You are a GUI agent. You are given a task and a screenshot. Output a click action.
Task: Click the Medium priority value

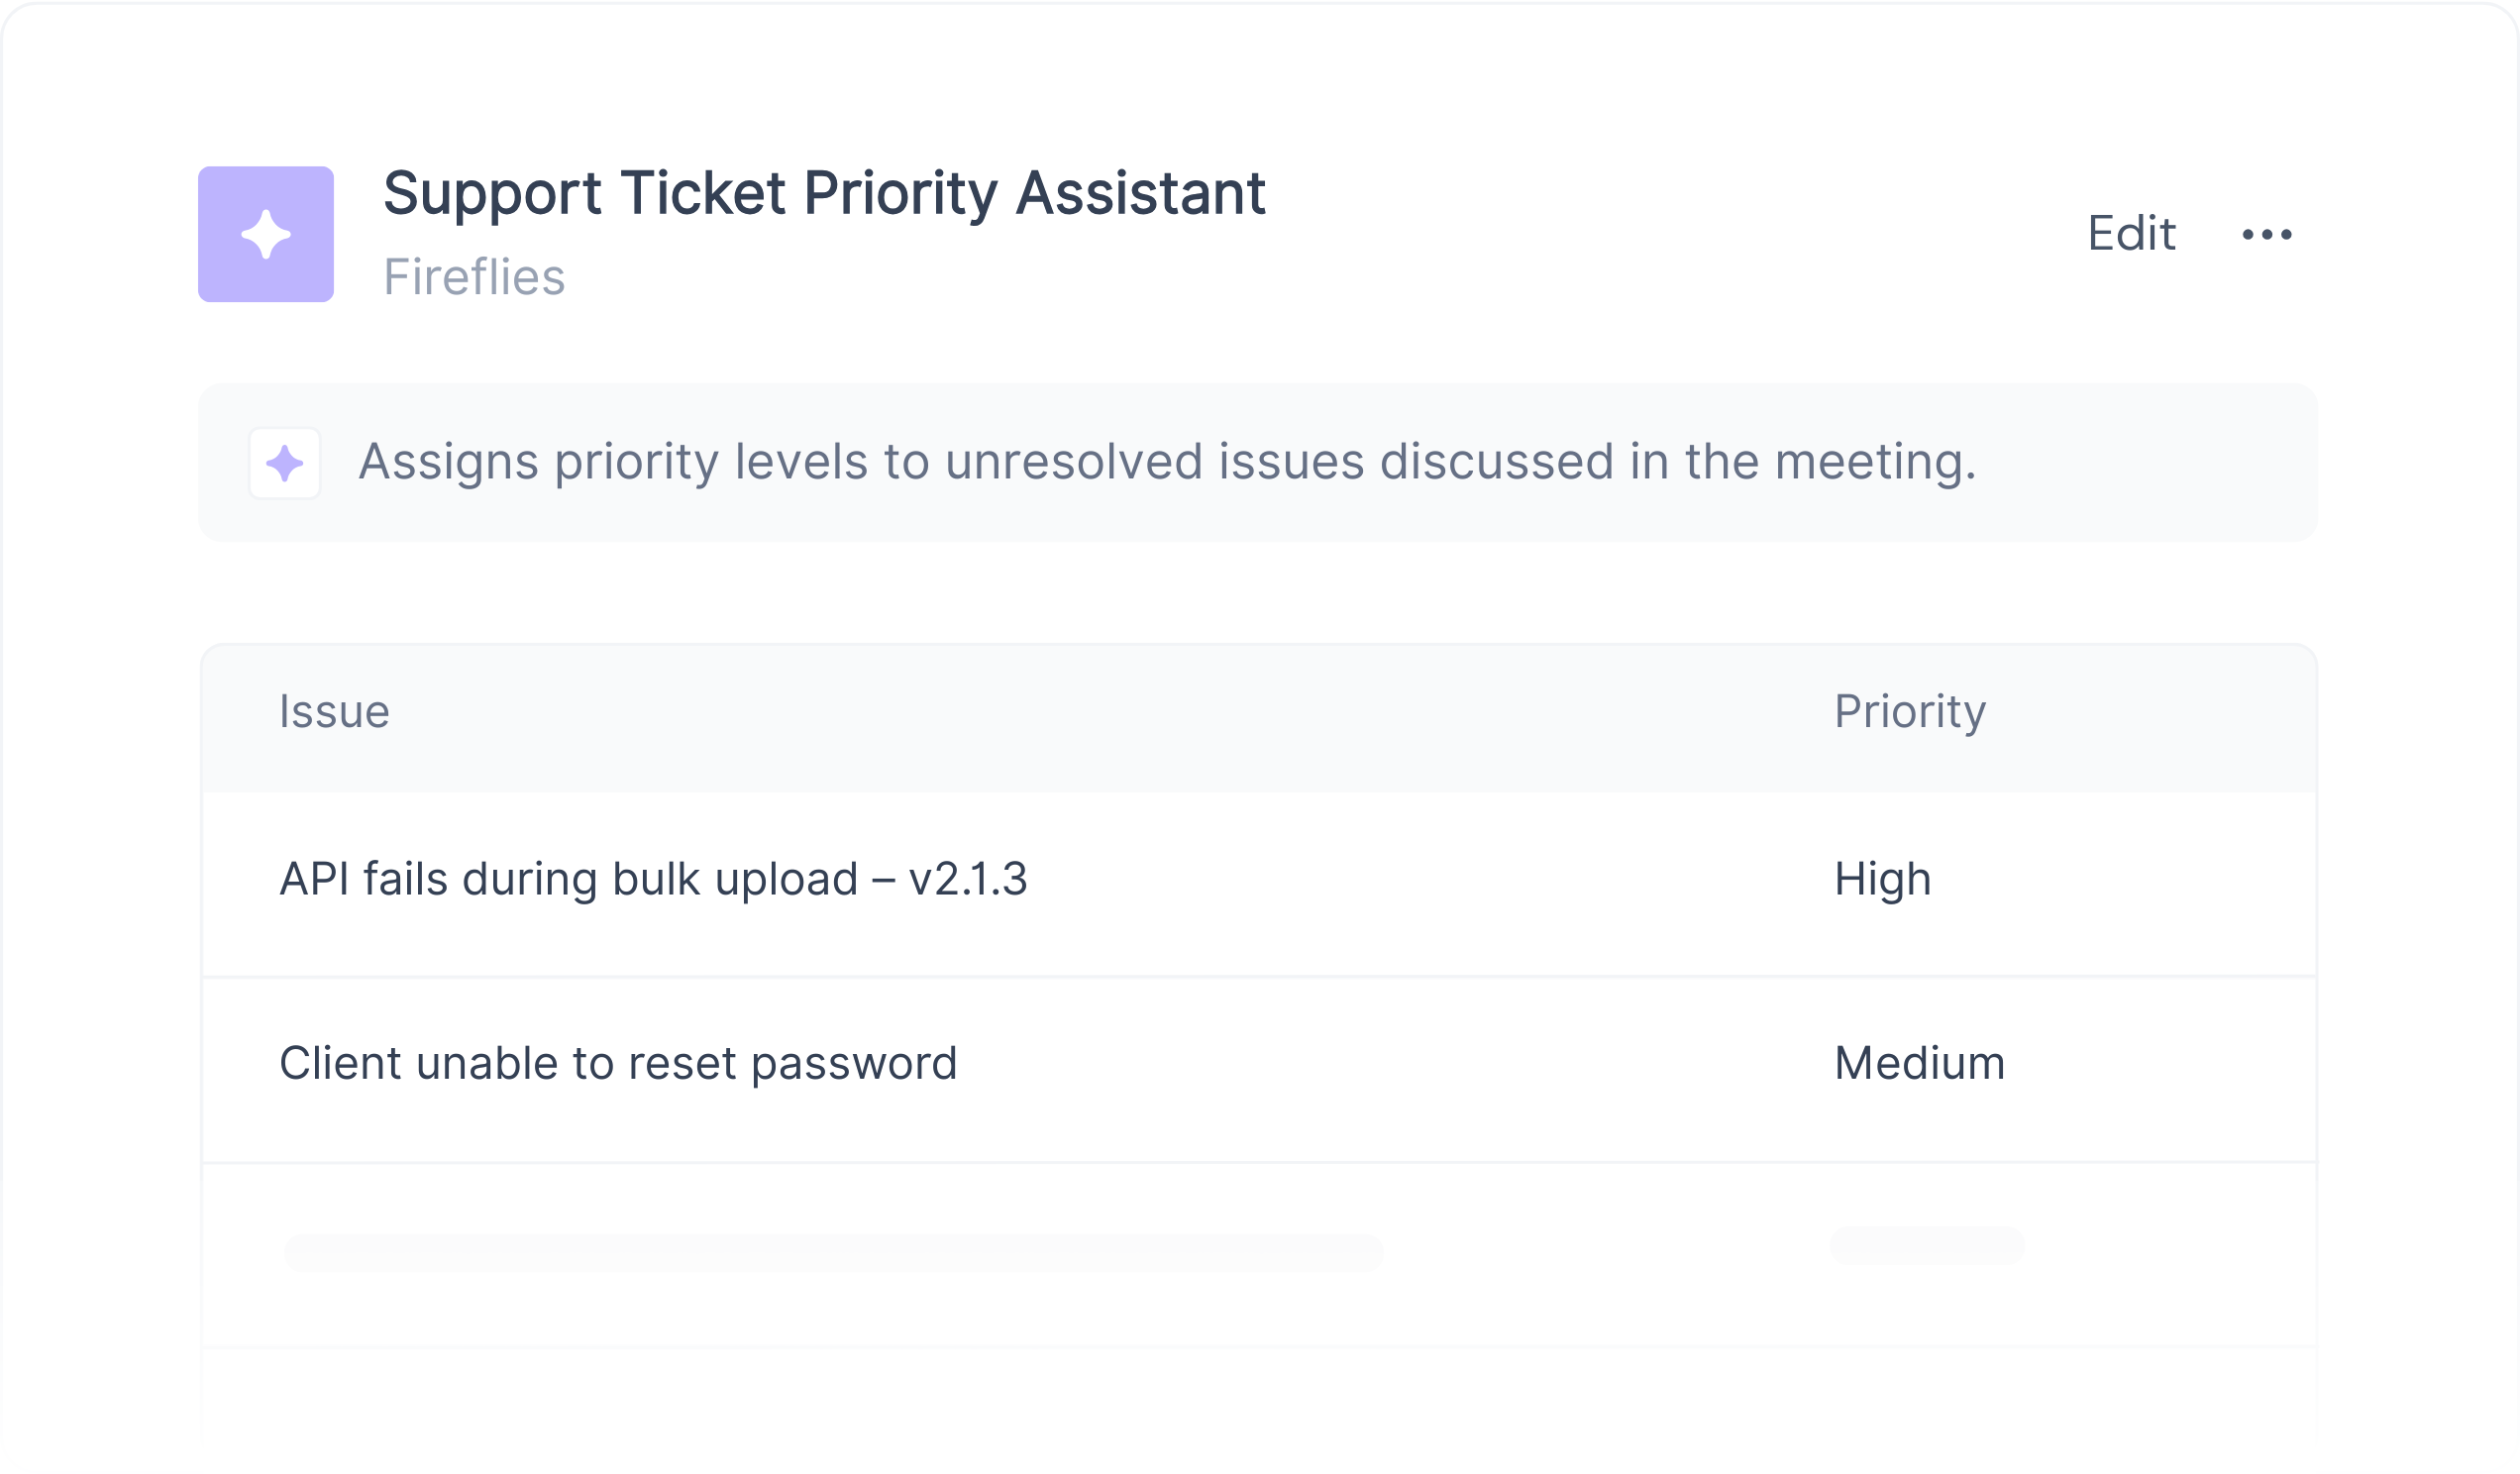tap(1918, 1063)
